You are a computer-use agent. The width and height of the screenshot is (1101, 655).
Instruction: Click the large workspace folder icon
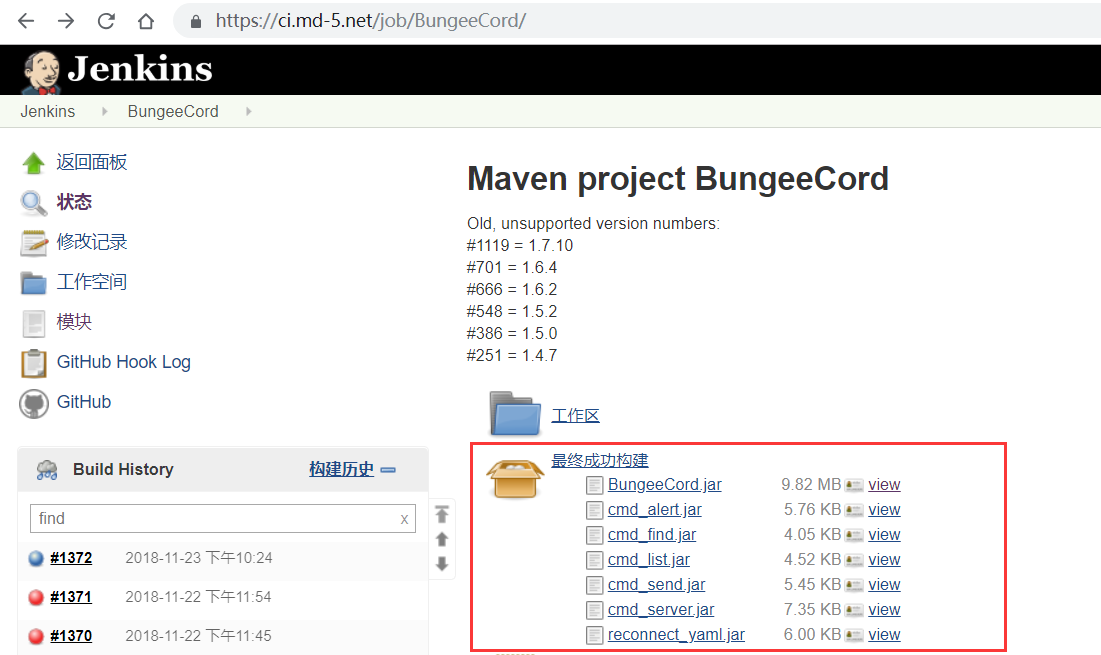click(x=515, y=414)
